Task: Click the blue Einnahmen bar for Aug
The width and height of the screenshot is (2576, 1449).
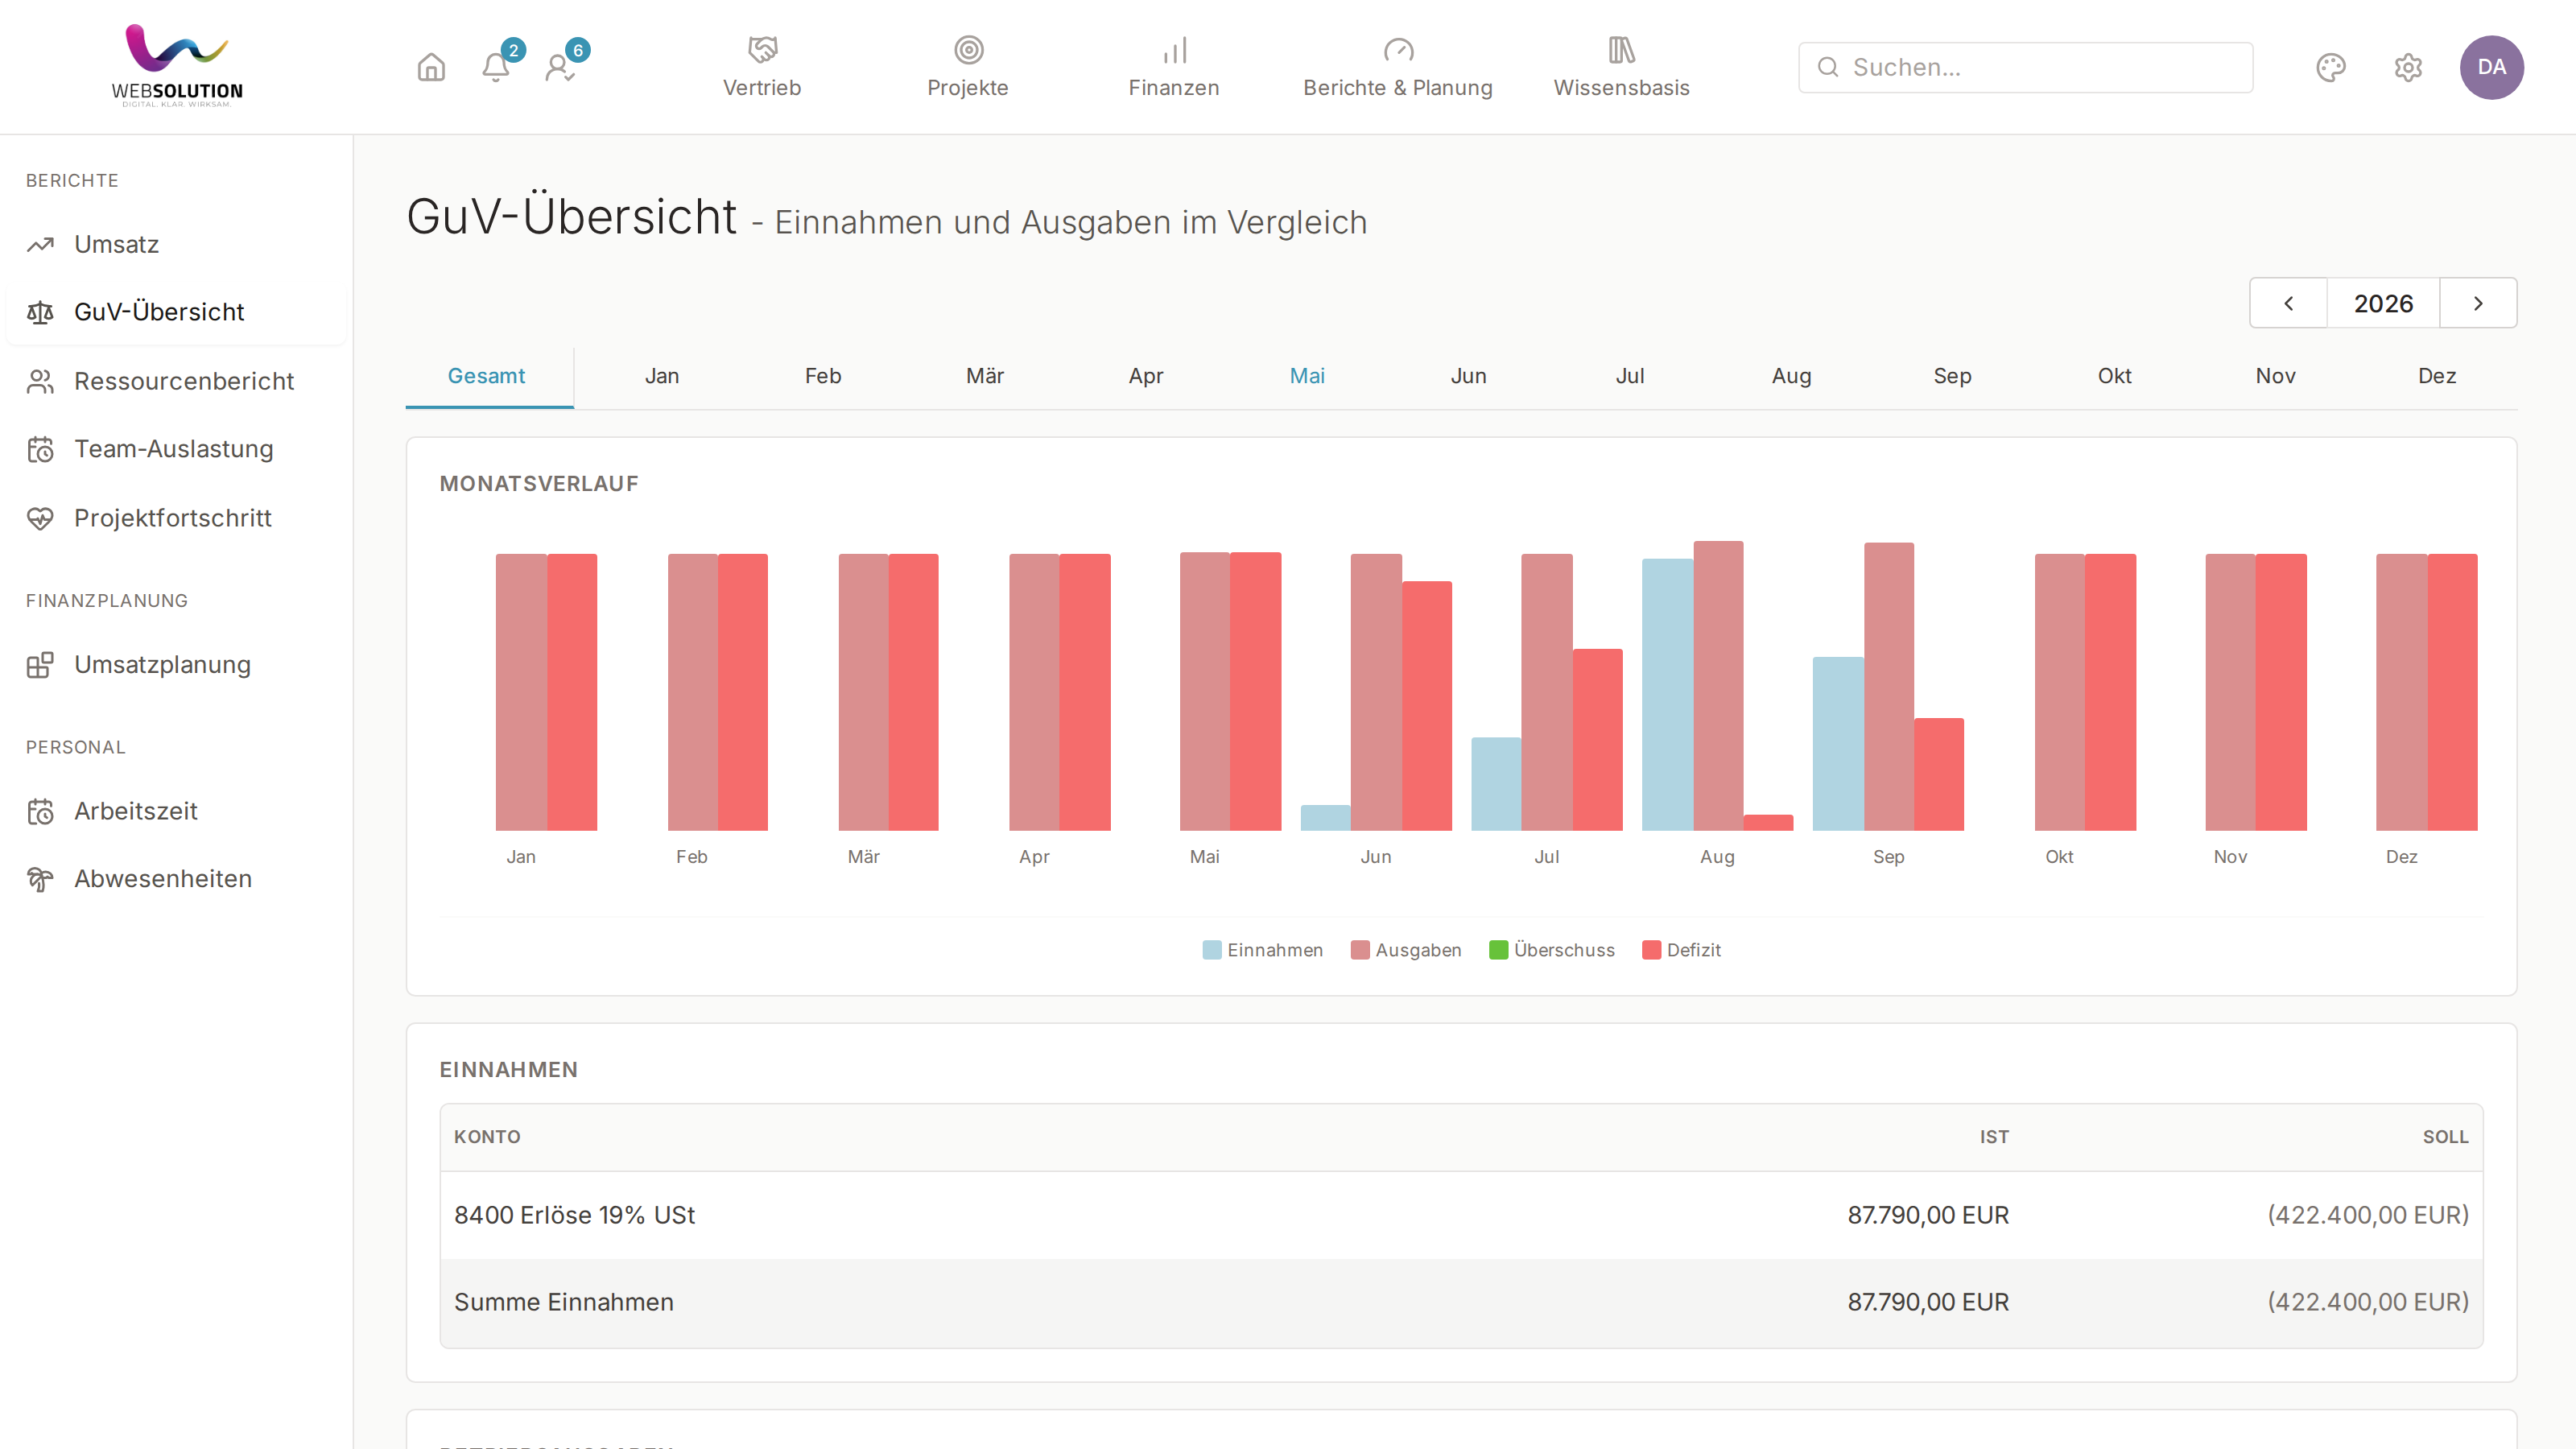Action: pos(1667,694)
